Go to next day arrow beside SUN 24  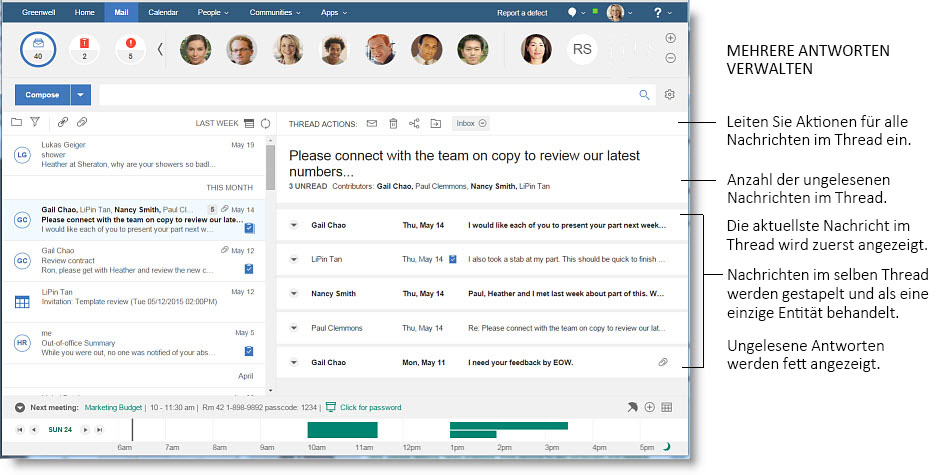pos(86,430)
